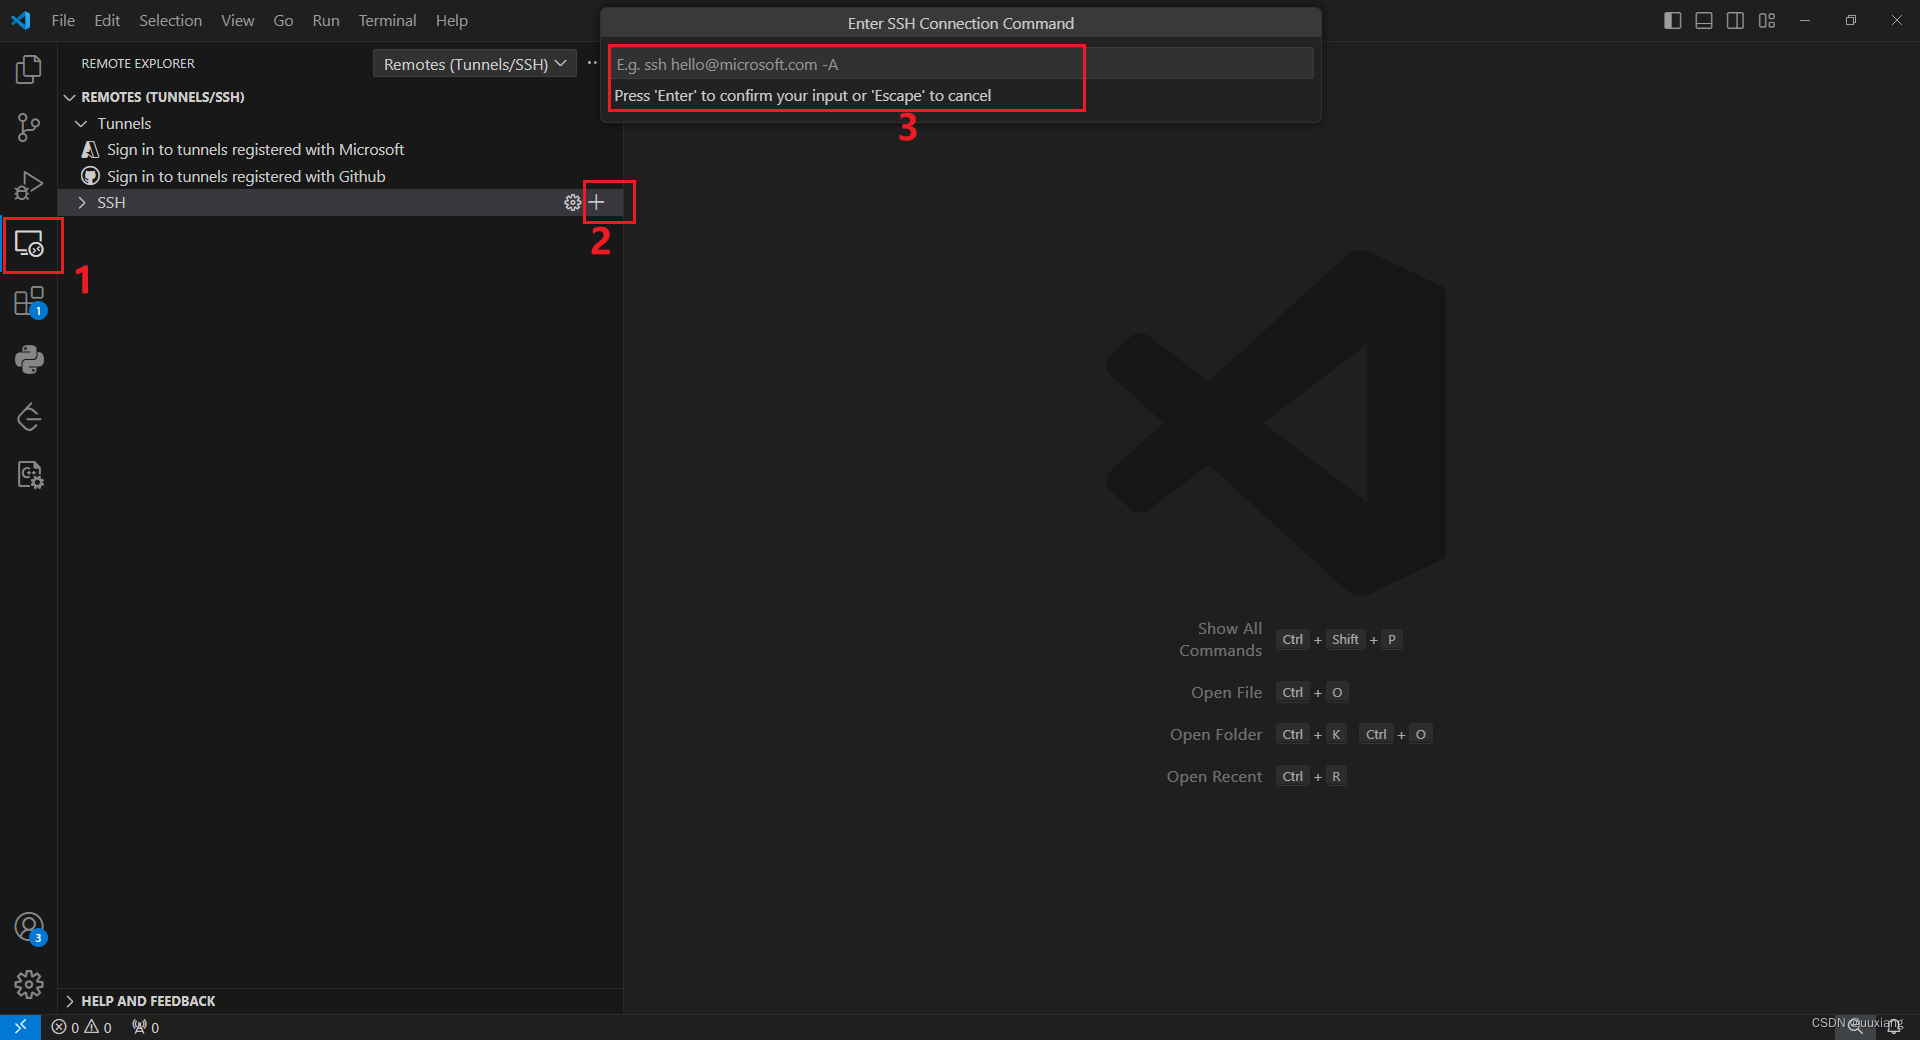Viewport: 1920px width, 1040px height.
Task: Click the Add New SSH remote plus button
Action: 598,202
